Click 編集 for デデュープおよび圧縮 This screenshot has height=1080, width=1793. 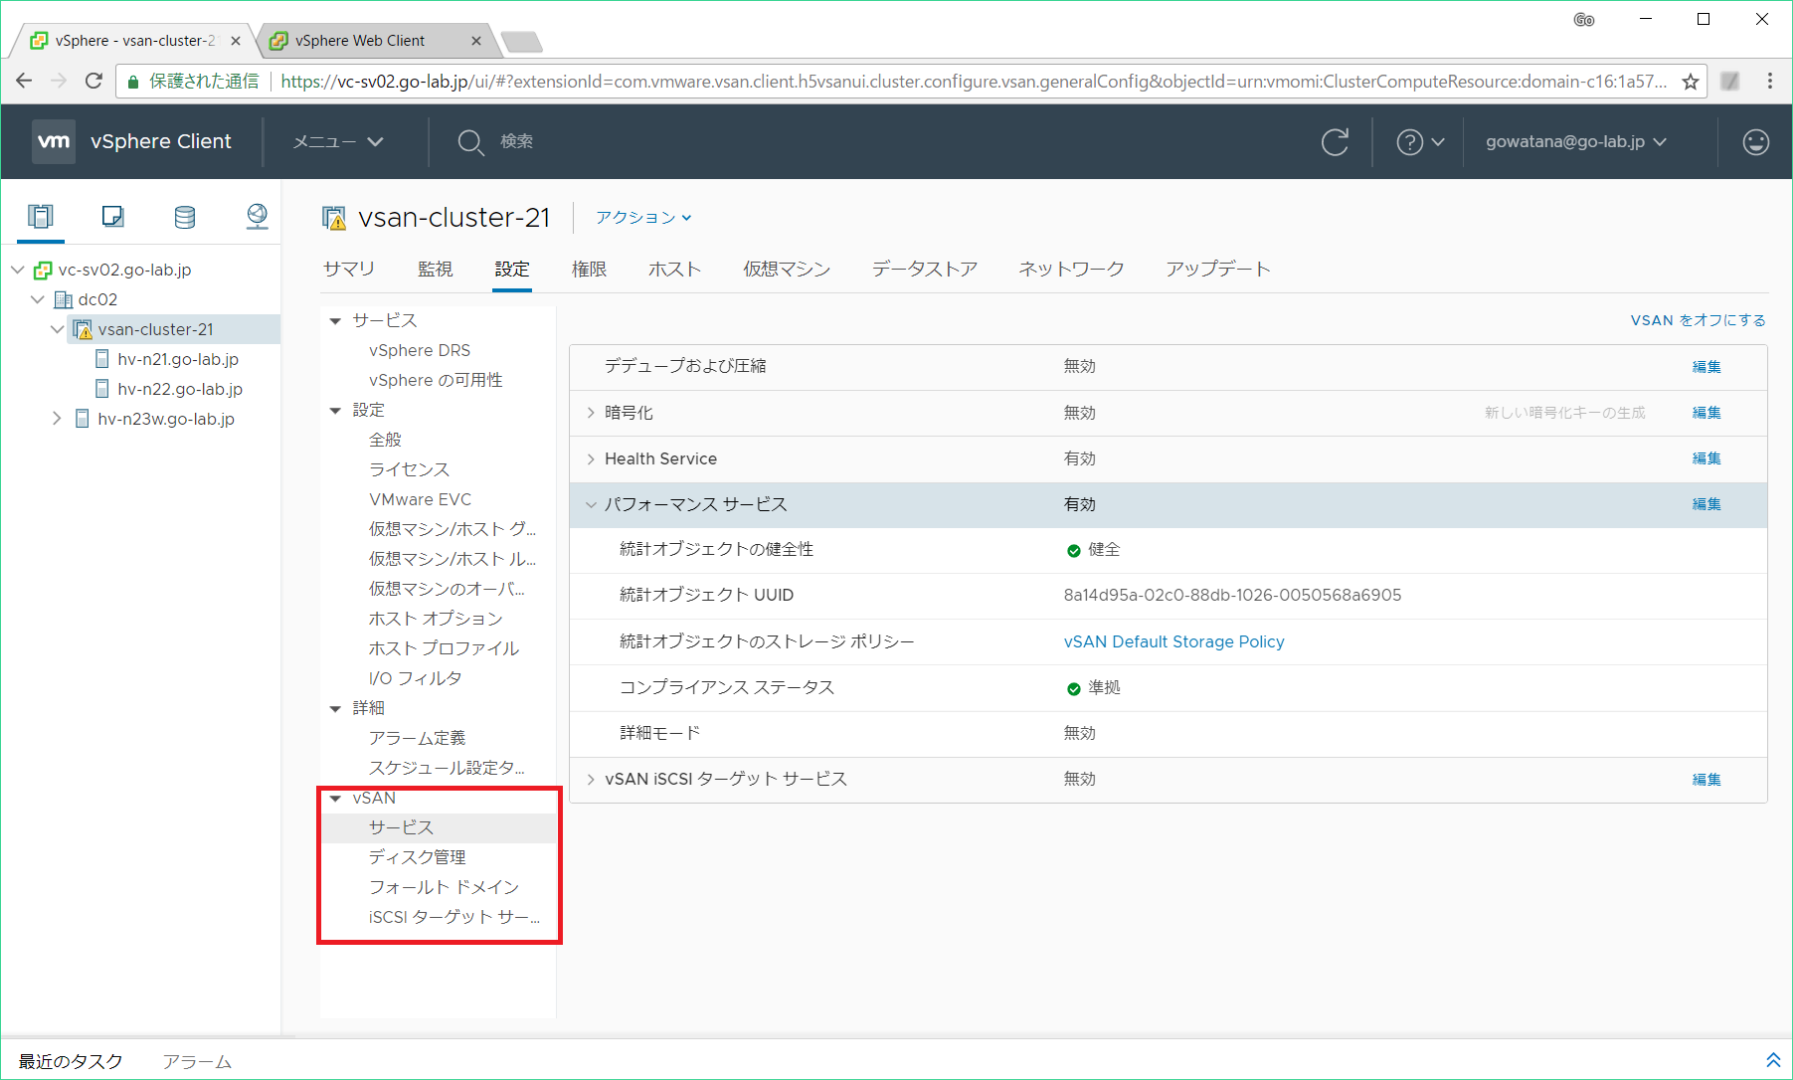(1706, 367)
